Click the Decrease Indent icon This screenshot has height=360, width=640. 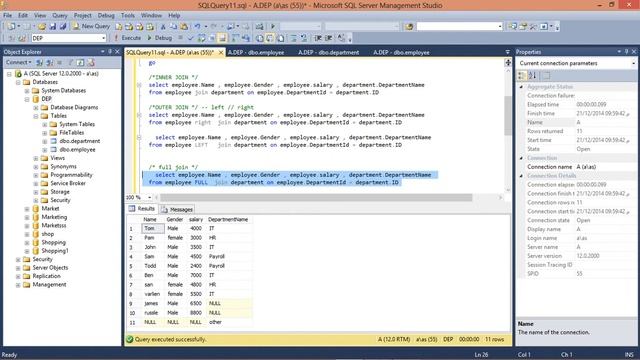[x=318, y=38]
